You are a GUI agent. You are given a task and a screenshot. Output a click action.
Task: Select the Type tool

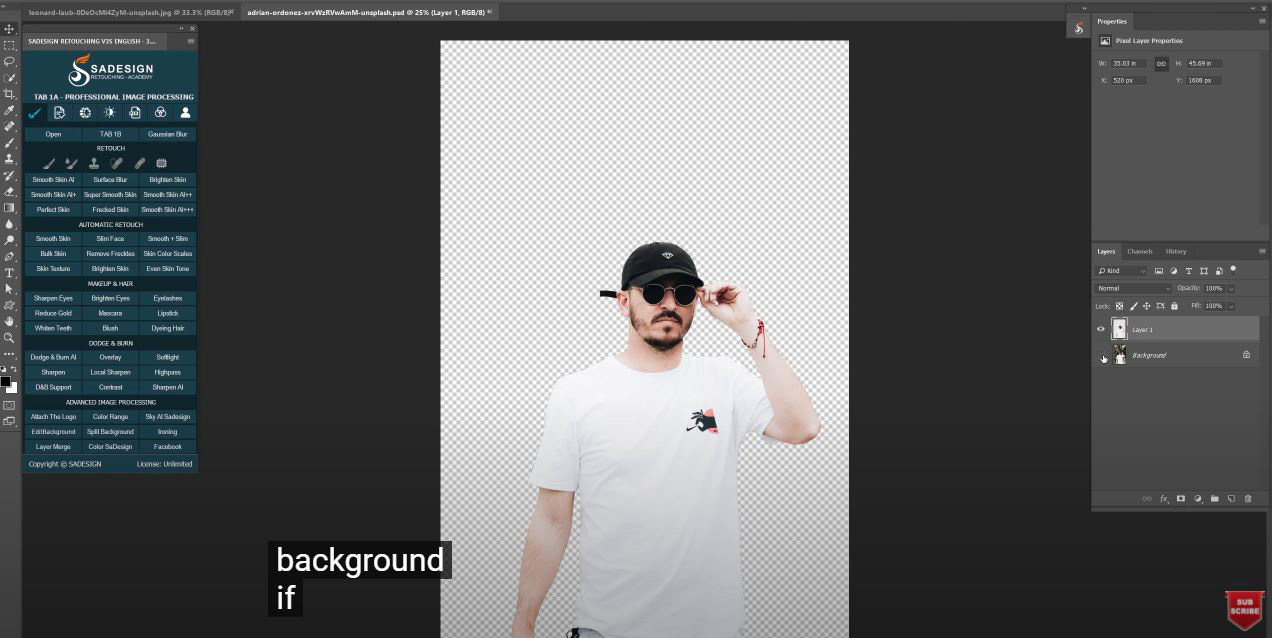[x=9, y=272]
